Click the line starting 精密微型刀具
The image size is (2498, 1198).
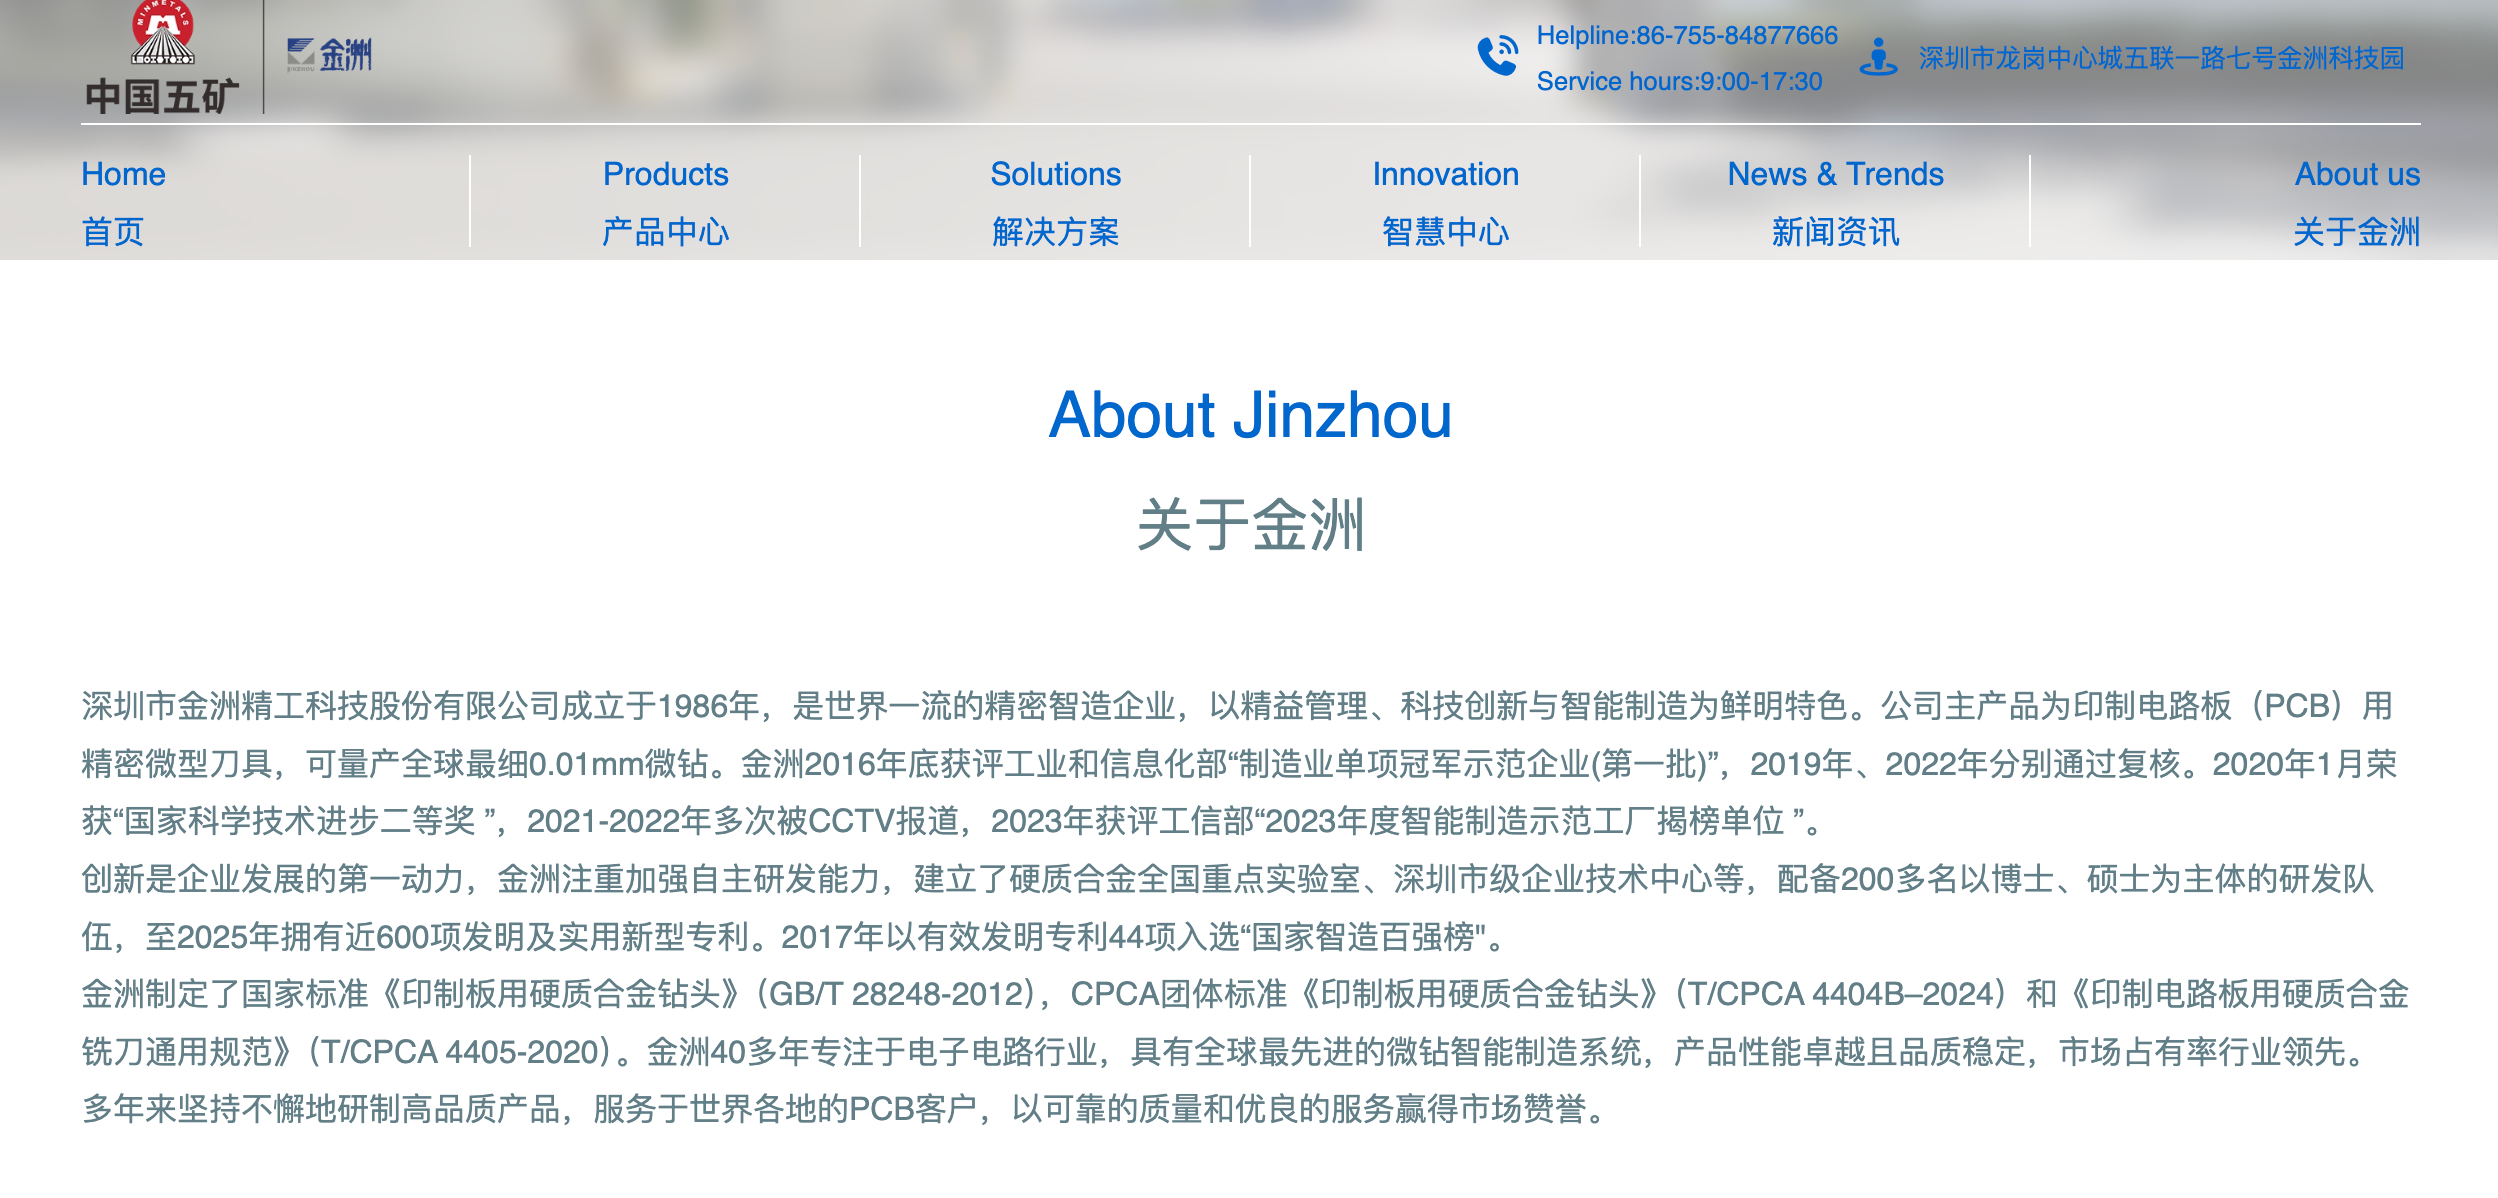click(x=1239, y=764)
